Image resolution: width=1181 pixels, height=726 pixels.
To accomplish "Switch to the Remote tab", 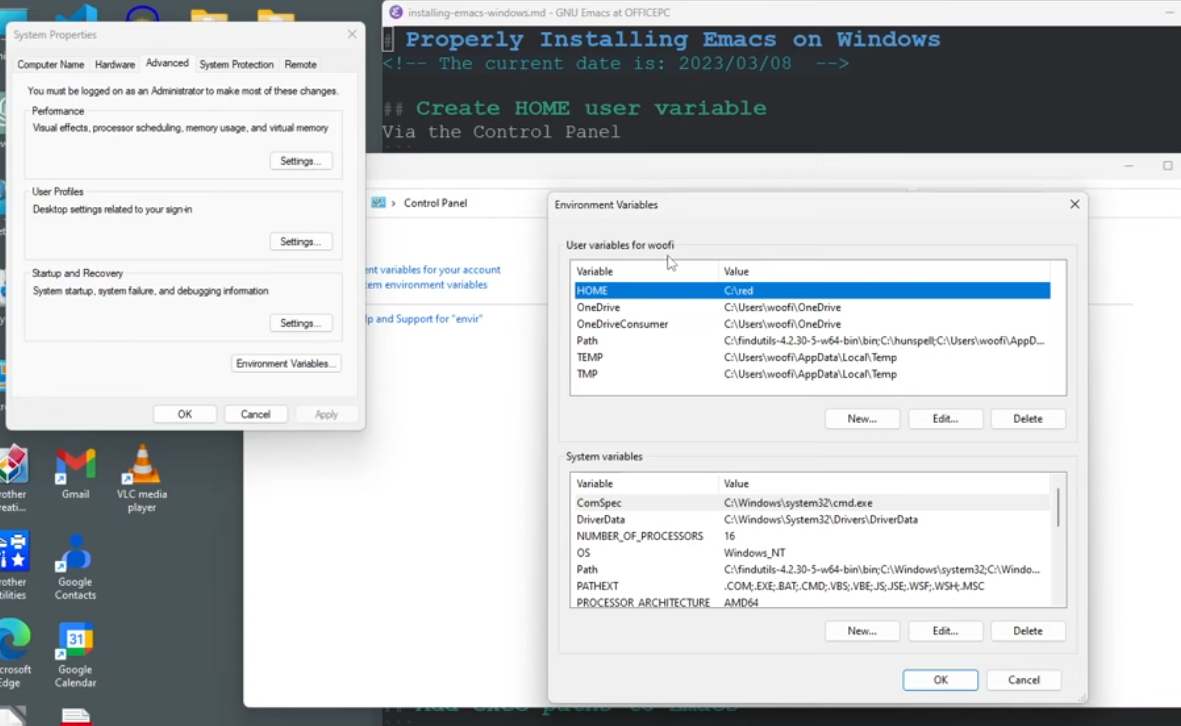I will pos(300,64).
